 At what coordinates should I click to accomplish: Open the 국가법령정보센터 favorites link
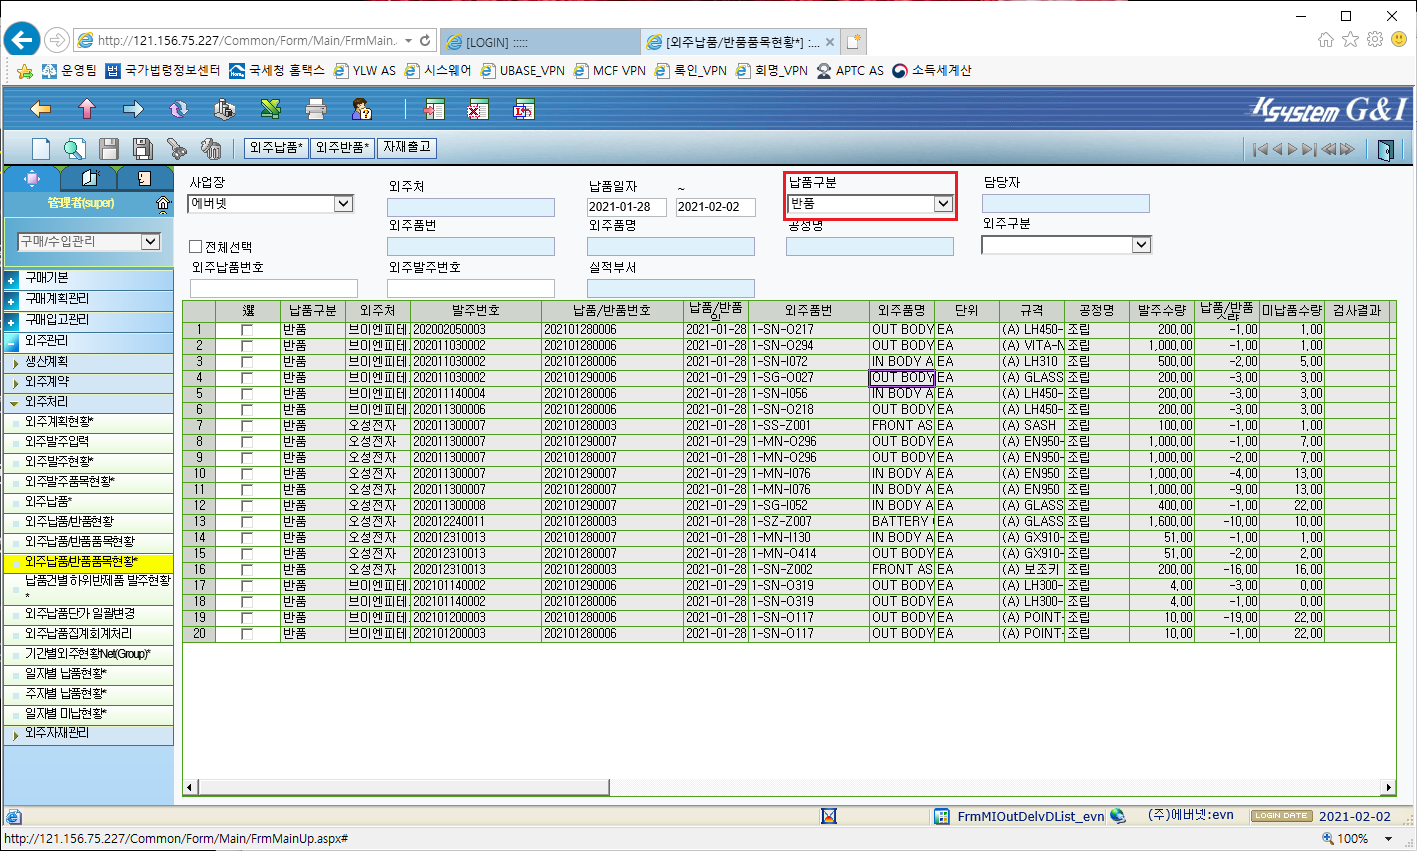pyautogui.click(x=163, y=70)
